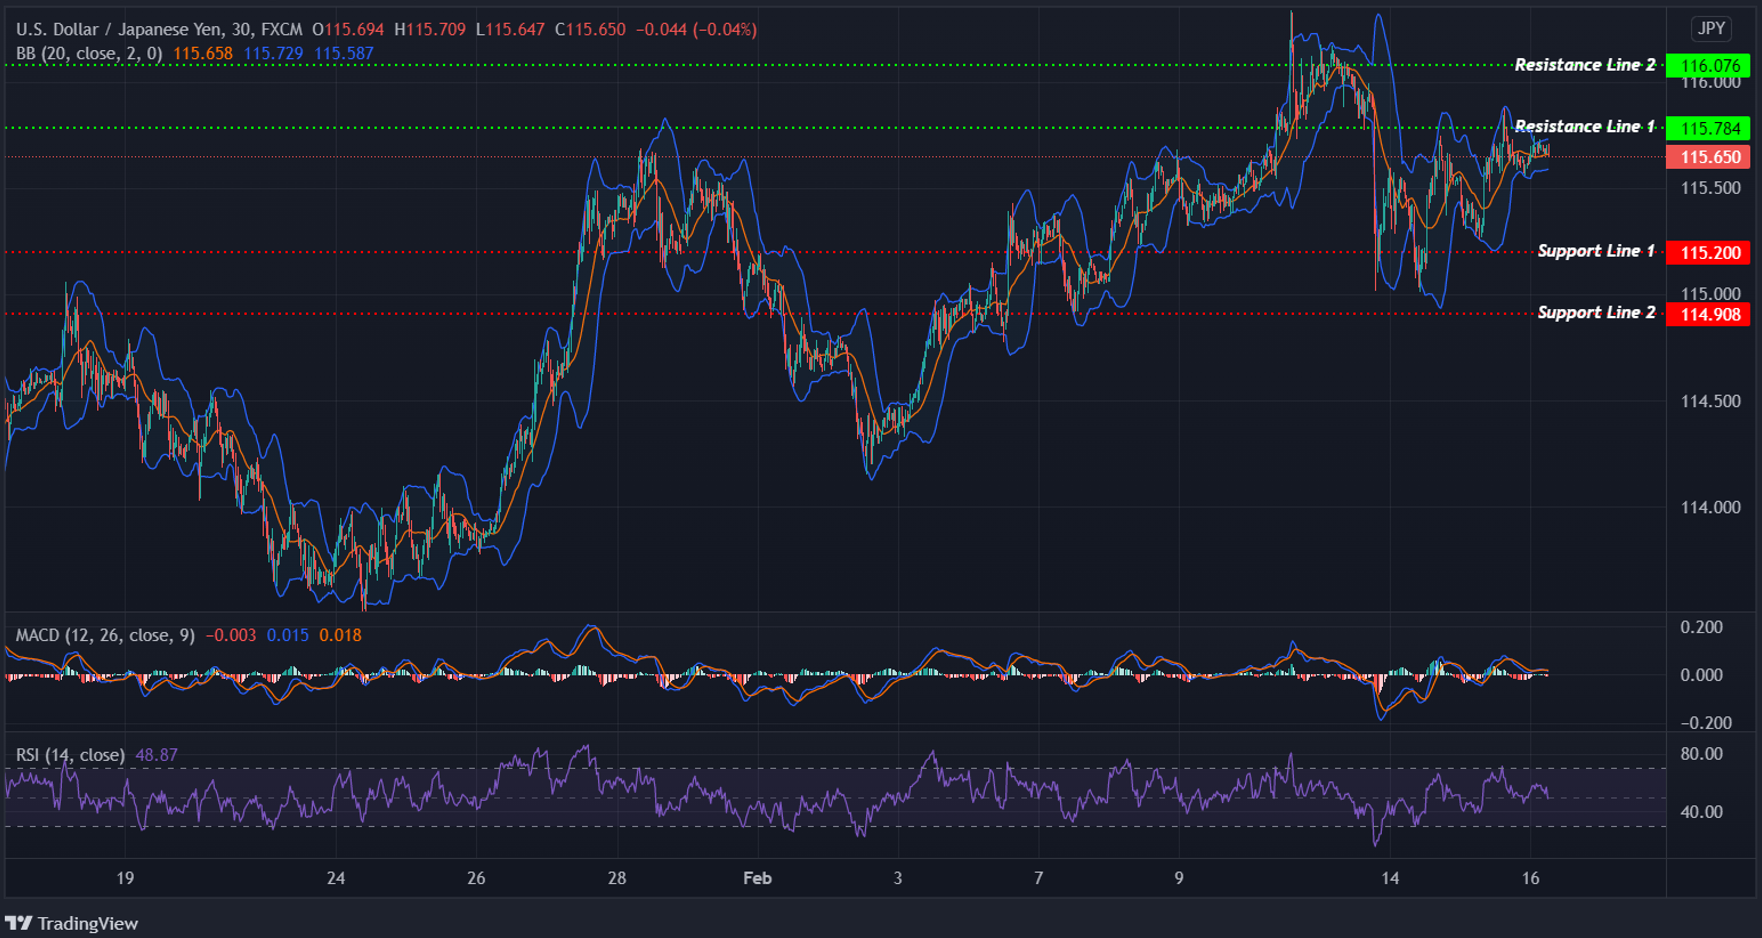Select the current price tag 115.650
Image resolution: width=1762 pixels, height=938 pixels.
coord(1707,157)
